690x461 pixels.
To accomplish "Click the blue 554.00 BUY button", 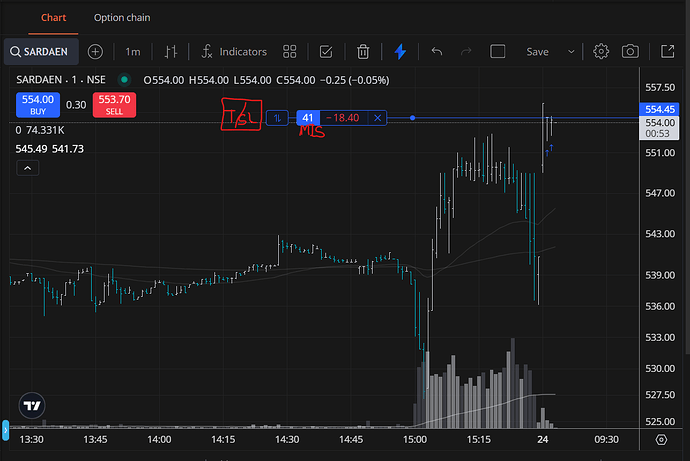I will tap(37, 104).
